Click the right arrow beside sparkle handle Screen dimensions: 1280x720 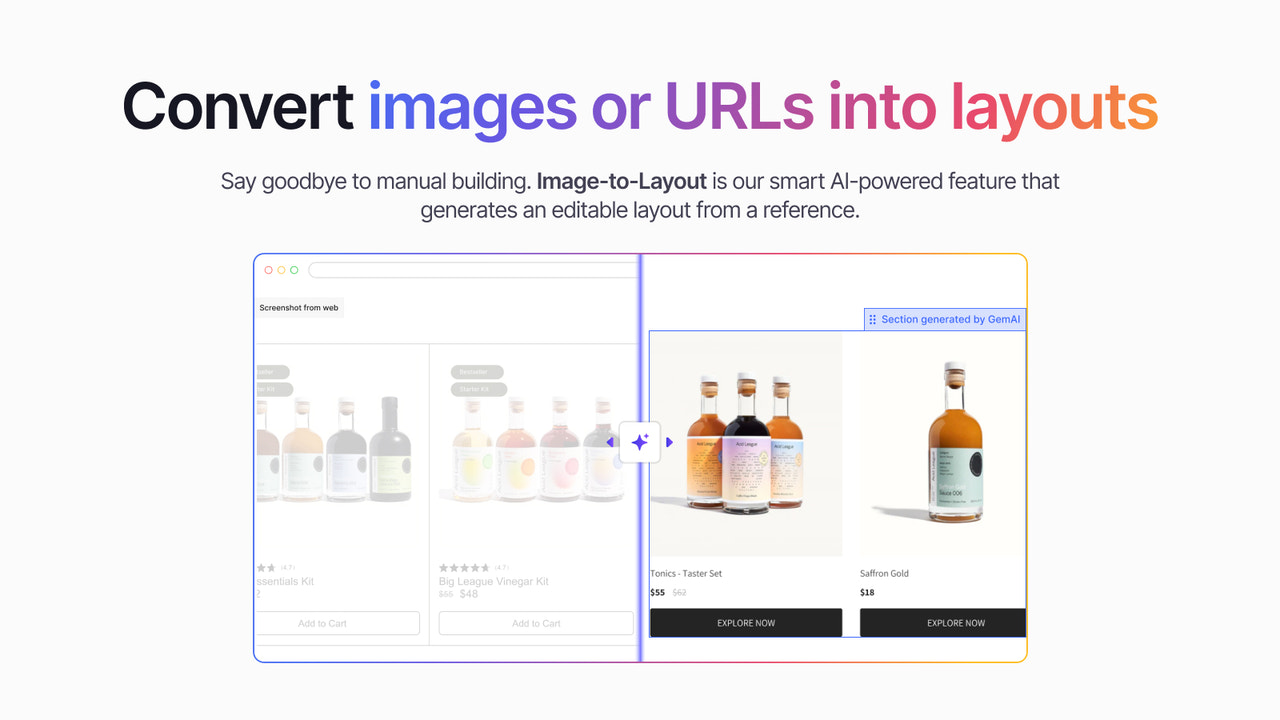point(670,442)
